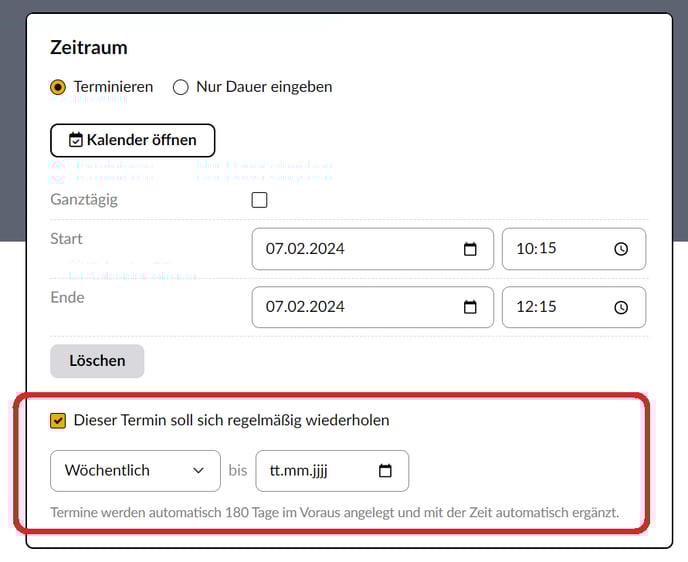Open the Ende date calendar picker icon
This screenshot has height=562, width=688.
pyautogui.click(x=471, y=307)
